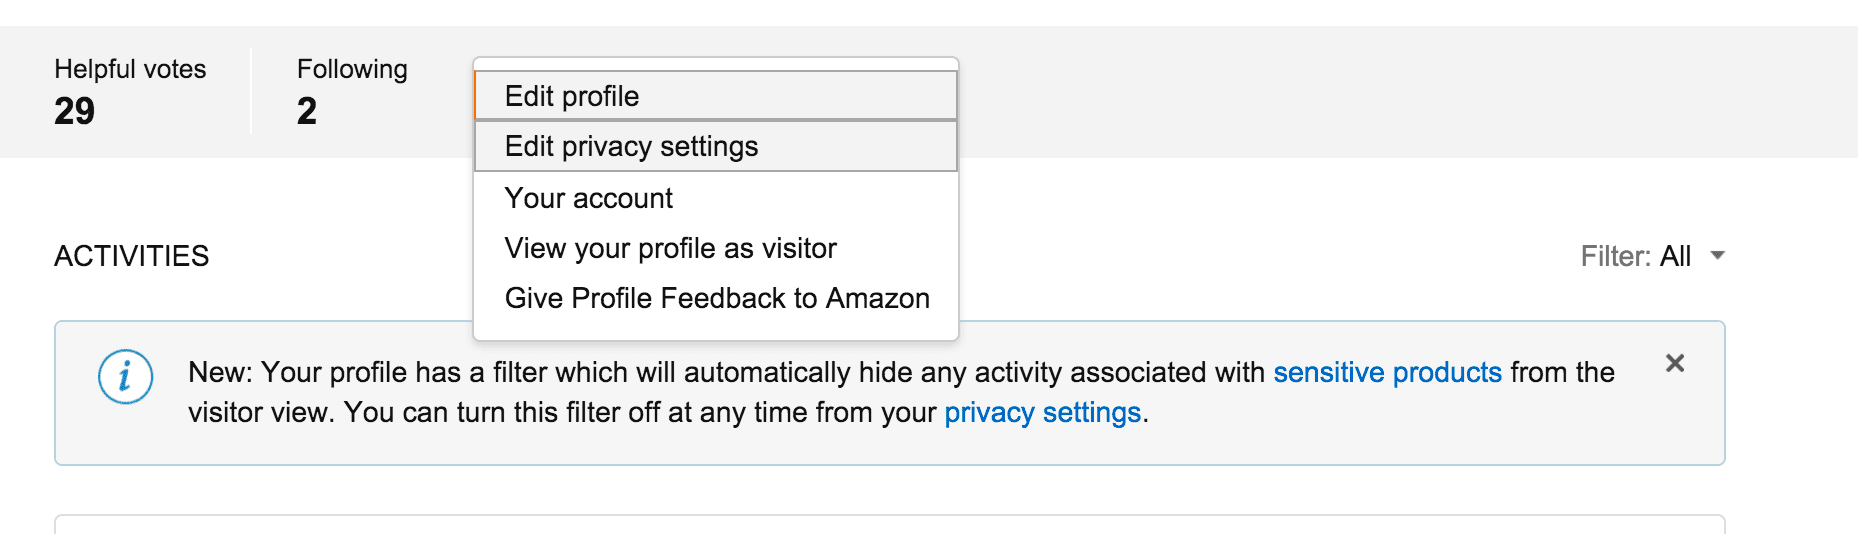Click the blue info icon in the notice
This screenshot has height=534, width=1858.
tap(125, 377)
